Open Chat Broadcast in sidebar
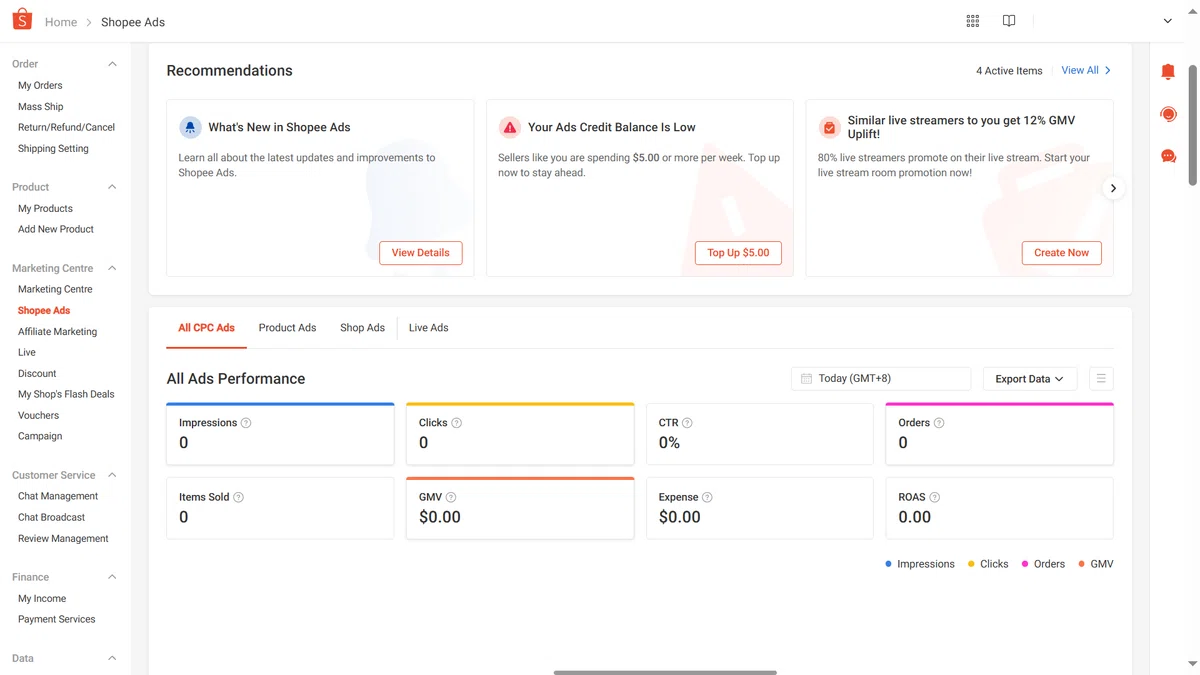The height and width of the screenshot is (675, 1200). pyautogui.click(x=51, y=517)
